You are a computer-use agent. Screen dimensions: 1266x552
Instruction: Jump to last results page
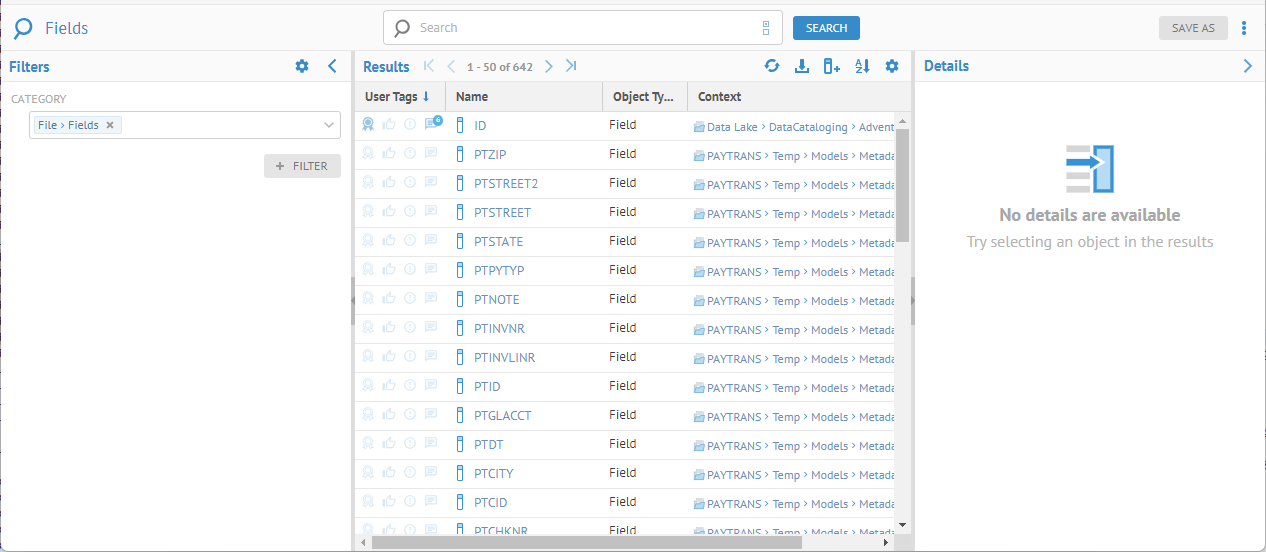pyautogui.click(x=571, y=67)
